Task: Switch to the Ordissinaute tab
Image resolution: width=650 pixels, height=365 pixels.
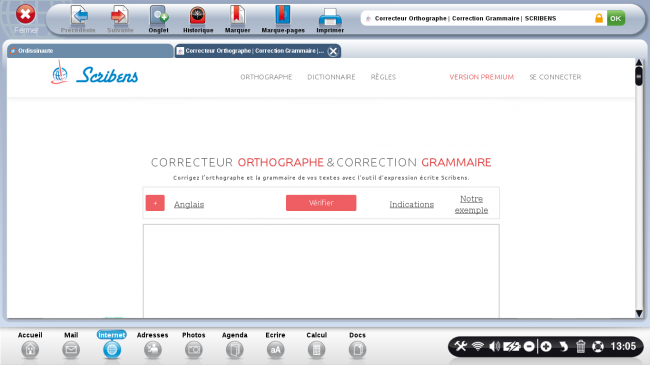Action: [x=90, y=51]
